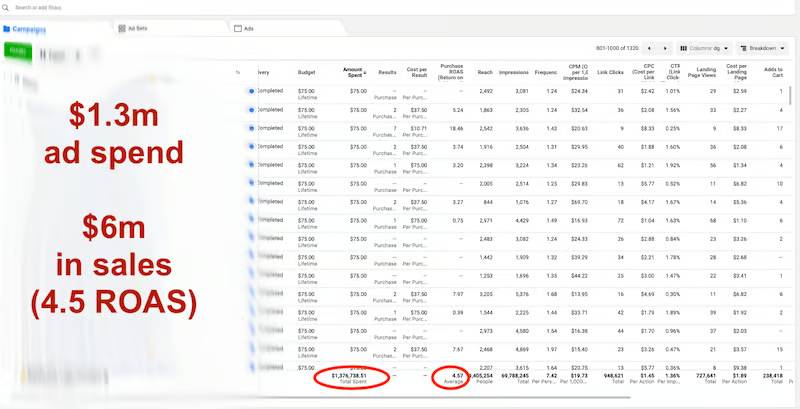Go to next results page arrow

point(666,47)
